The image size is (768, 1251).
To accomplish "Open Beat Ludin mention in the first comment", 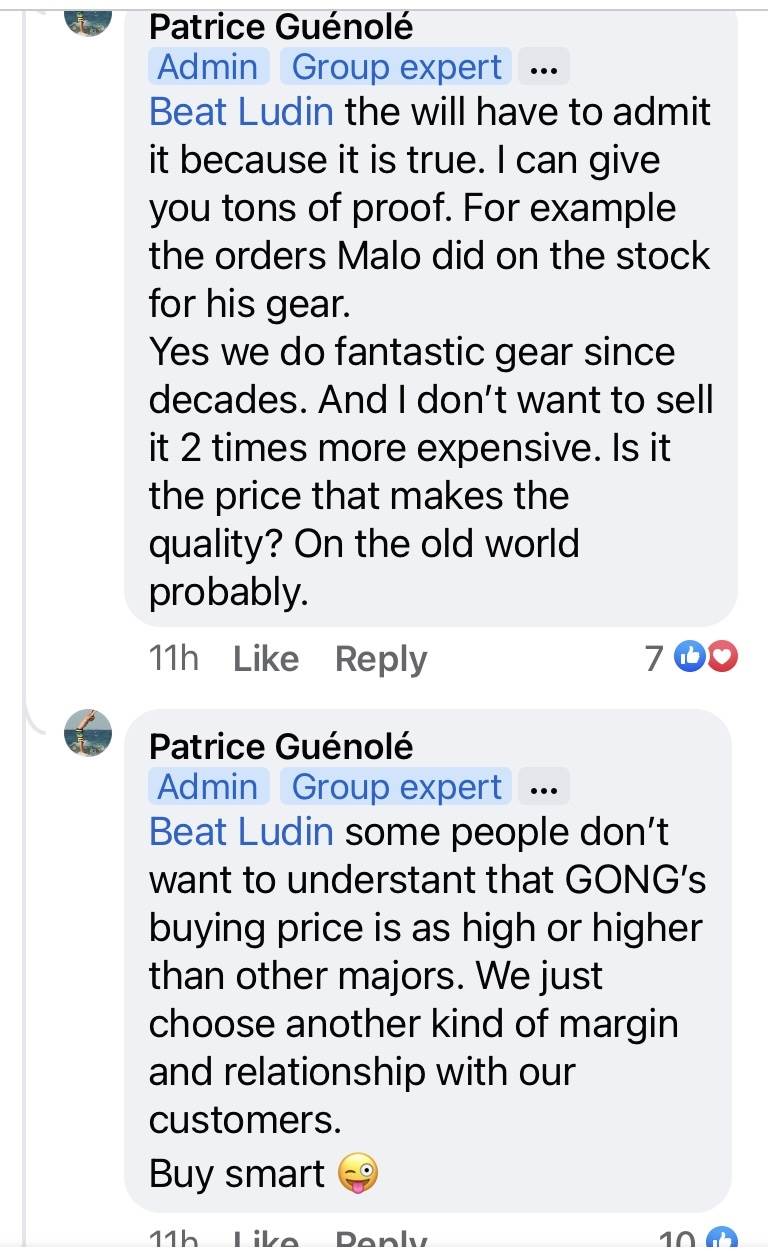I will coord(241,111).
